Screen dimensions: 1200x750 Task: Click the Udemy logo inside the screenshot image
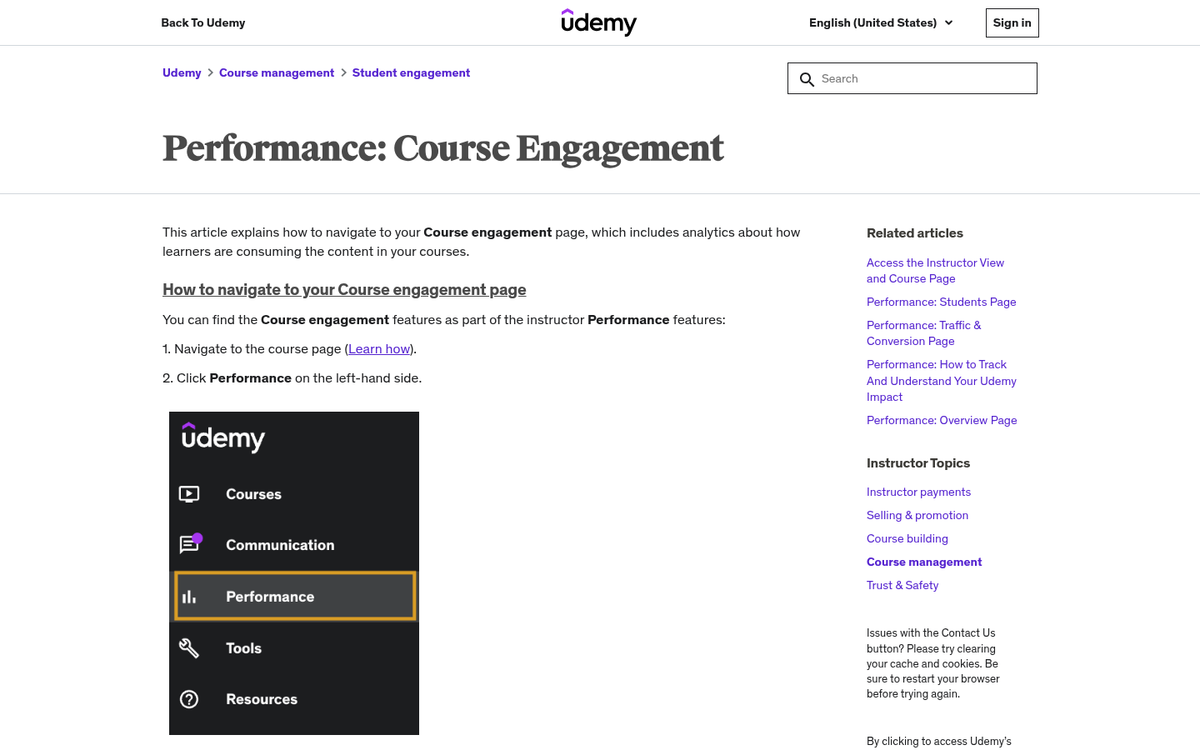222,438
